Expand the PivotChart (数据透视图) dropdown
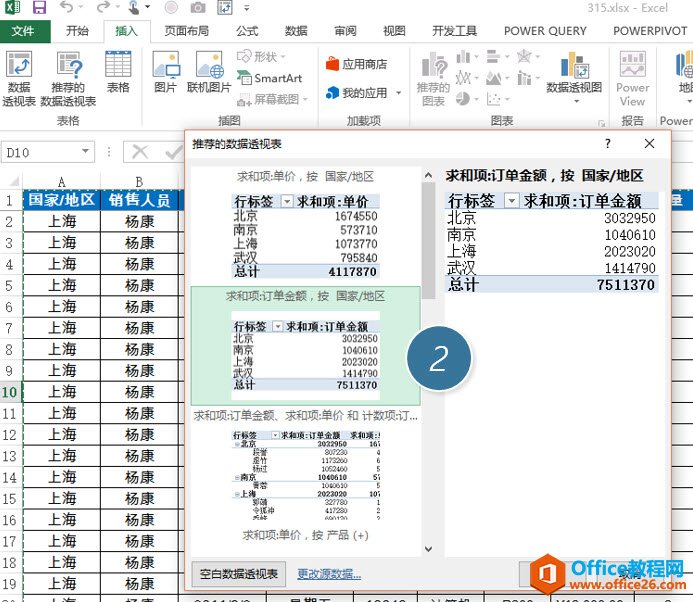 coord(576,102)
